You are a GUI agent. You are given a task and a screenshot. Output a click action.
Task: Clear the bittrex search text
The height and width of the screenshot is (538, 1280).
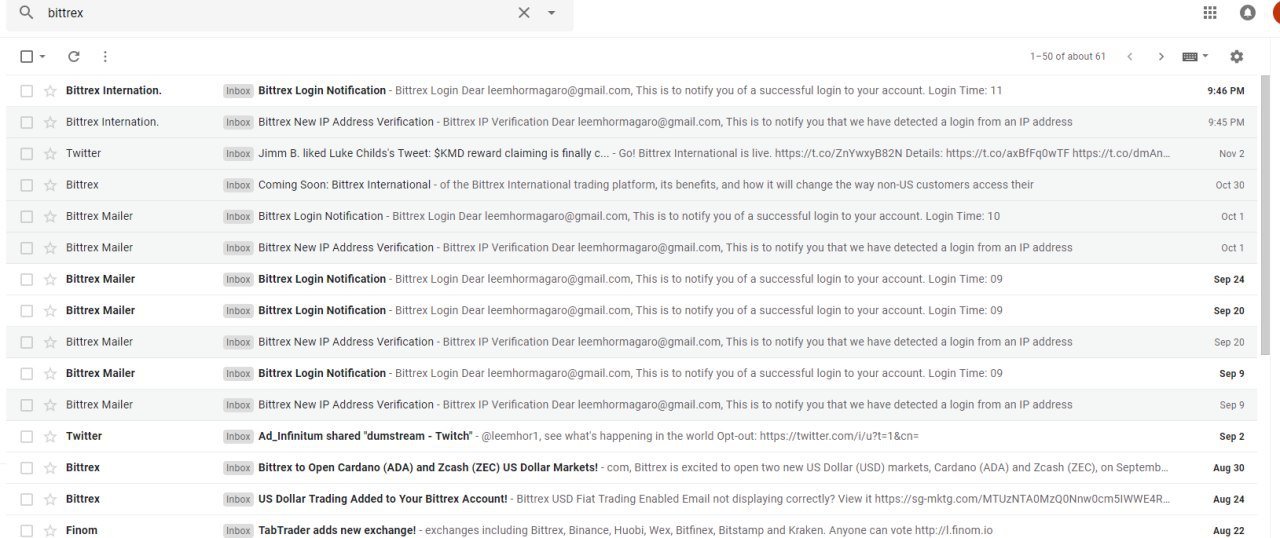(x=524, y=13)
